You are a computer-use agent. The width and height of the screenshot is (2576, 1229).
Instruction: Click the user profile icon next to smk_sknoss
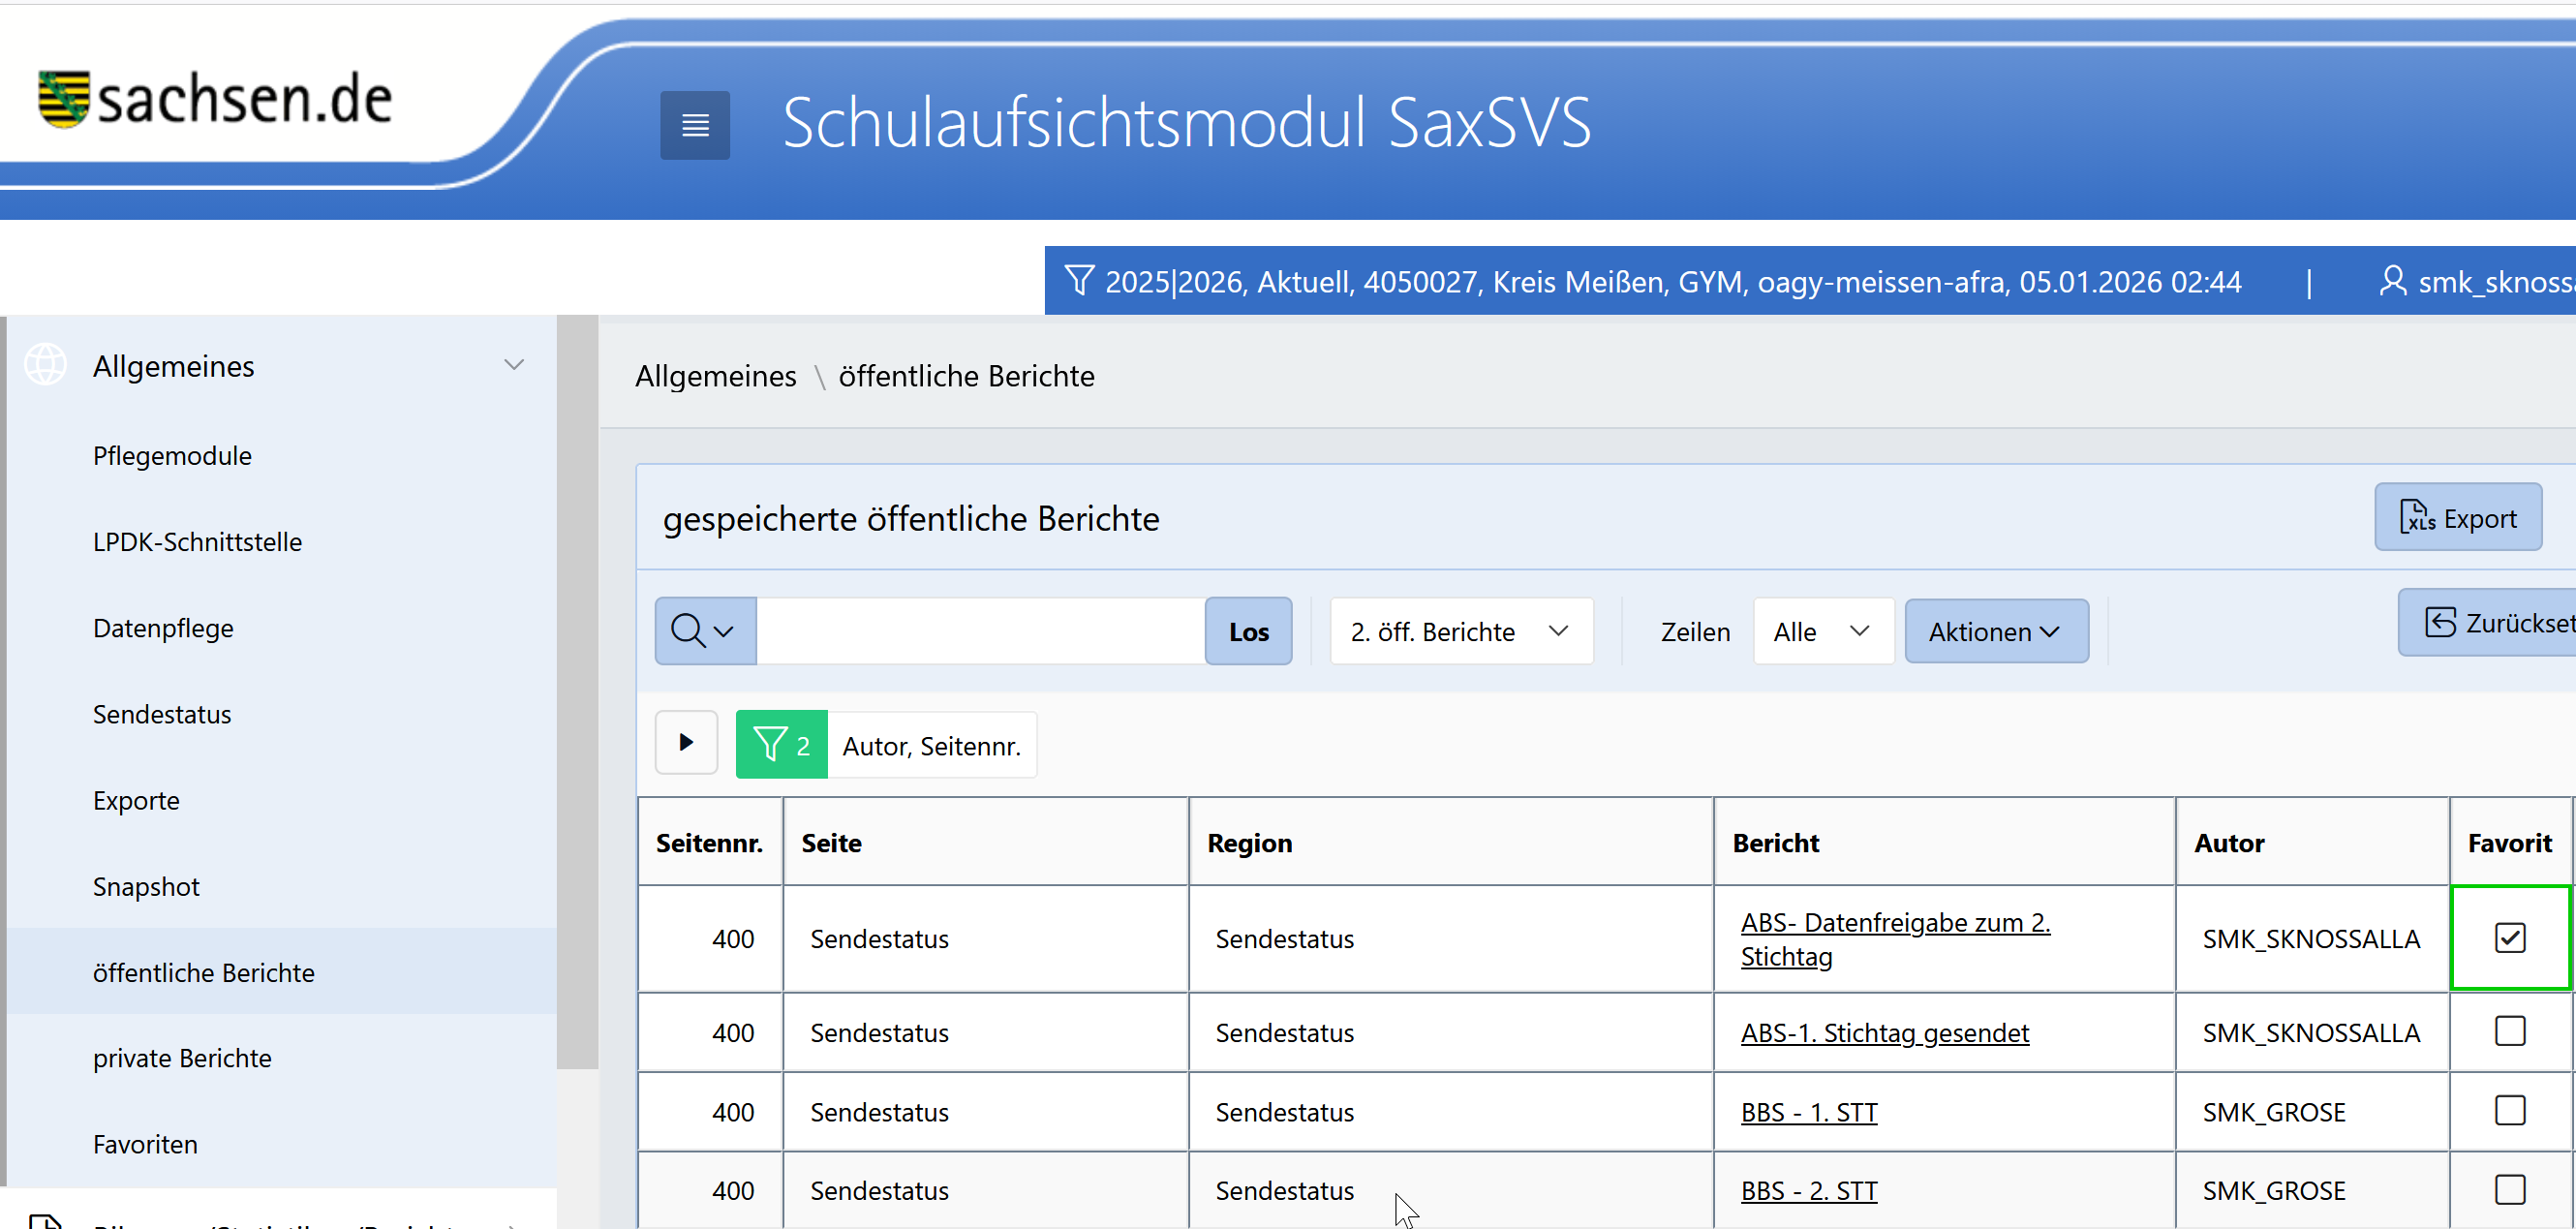pos(2392,281)
